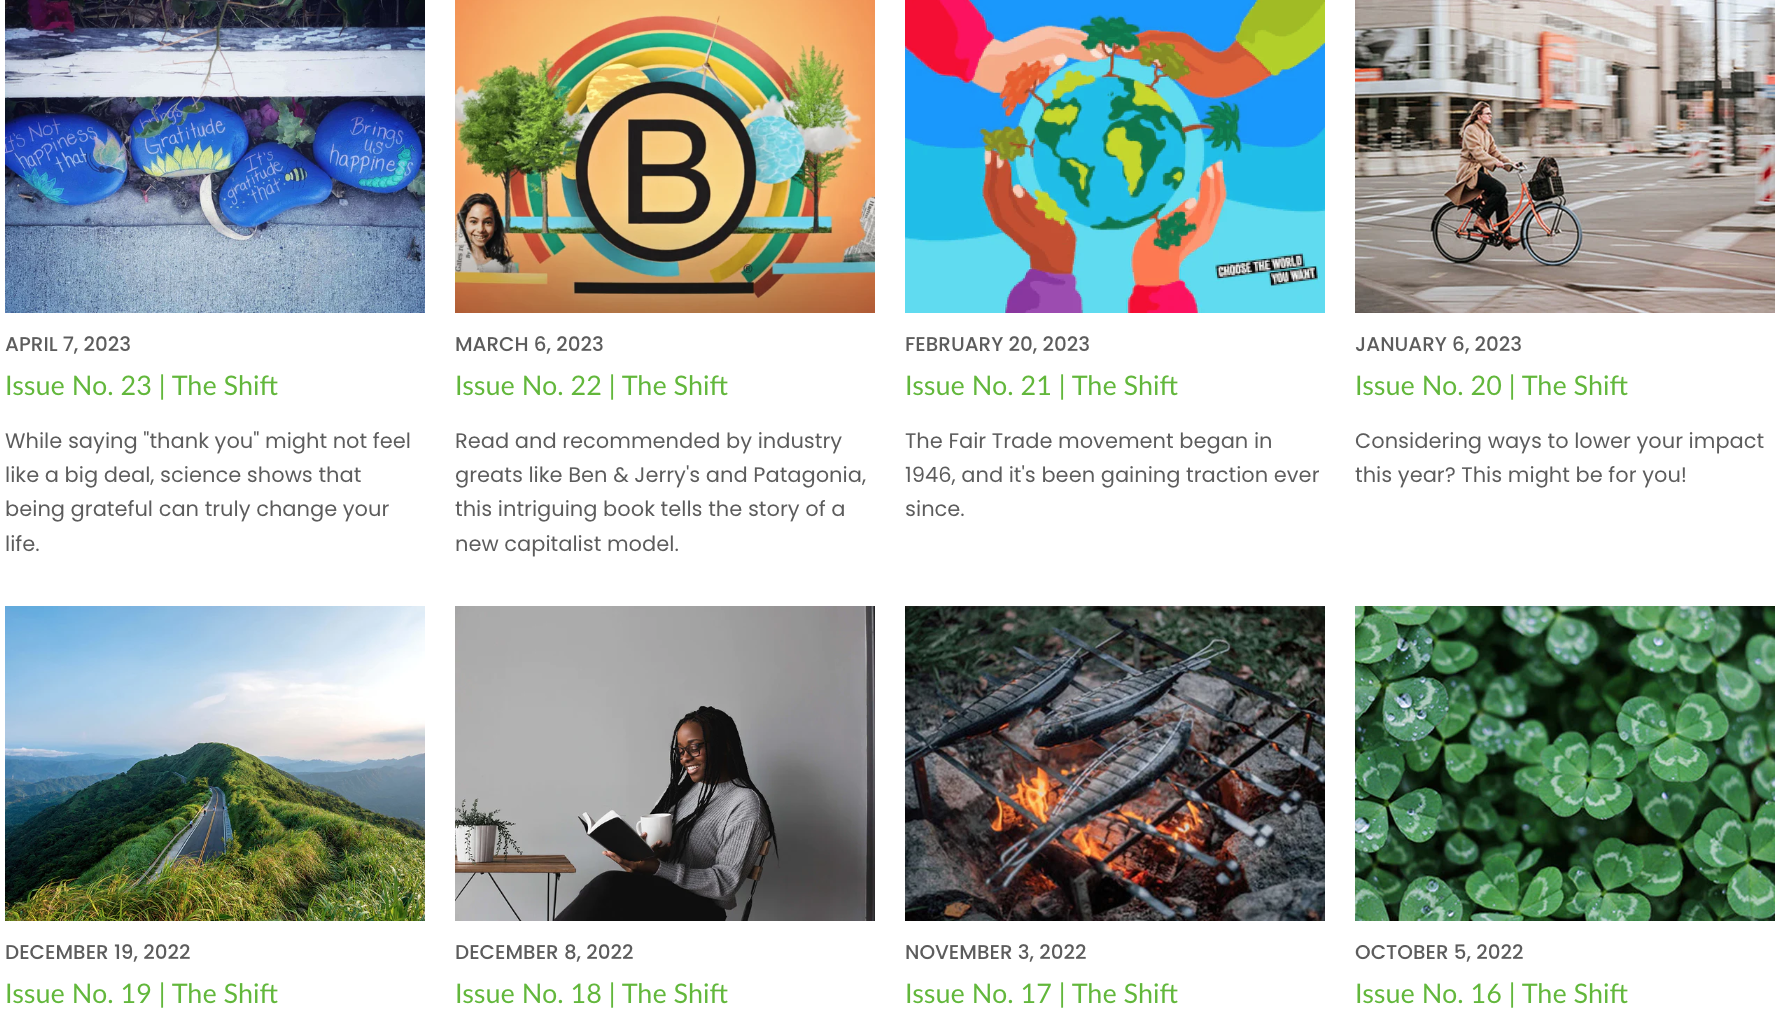Click the green clover leaves thumbnail

(x=1565, y=763)
